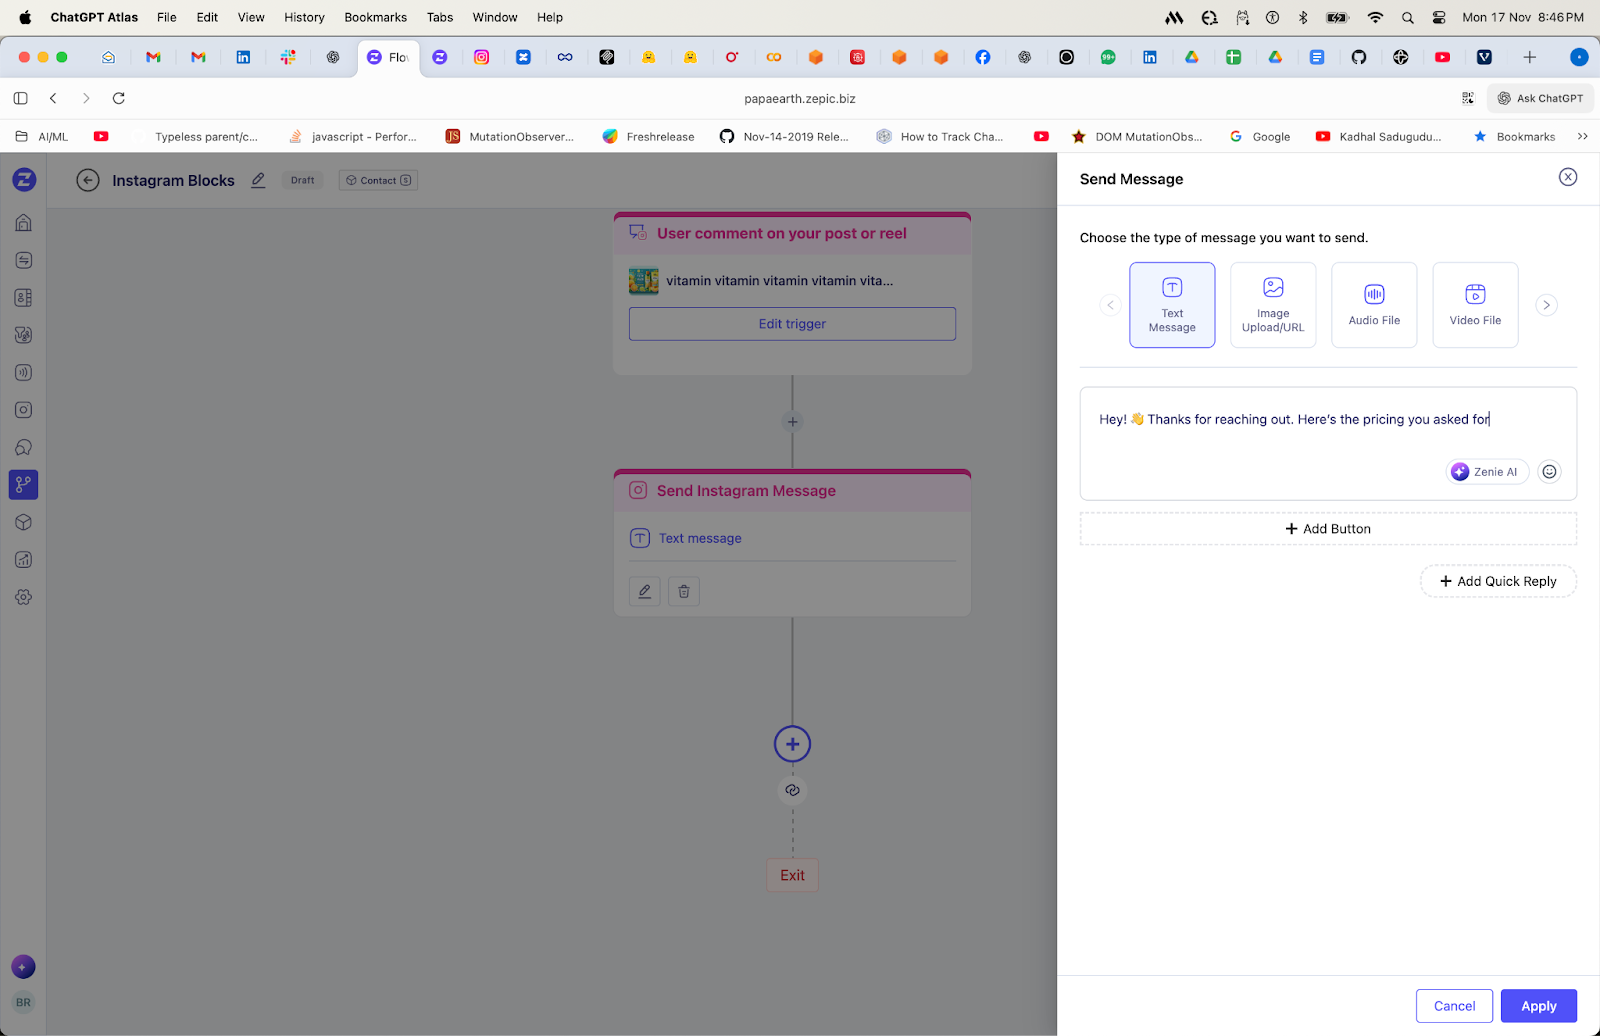Apply the Send Message settings
This screenshot has width=1600, height=1036.
click(x=1539, y=1006)
